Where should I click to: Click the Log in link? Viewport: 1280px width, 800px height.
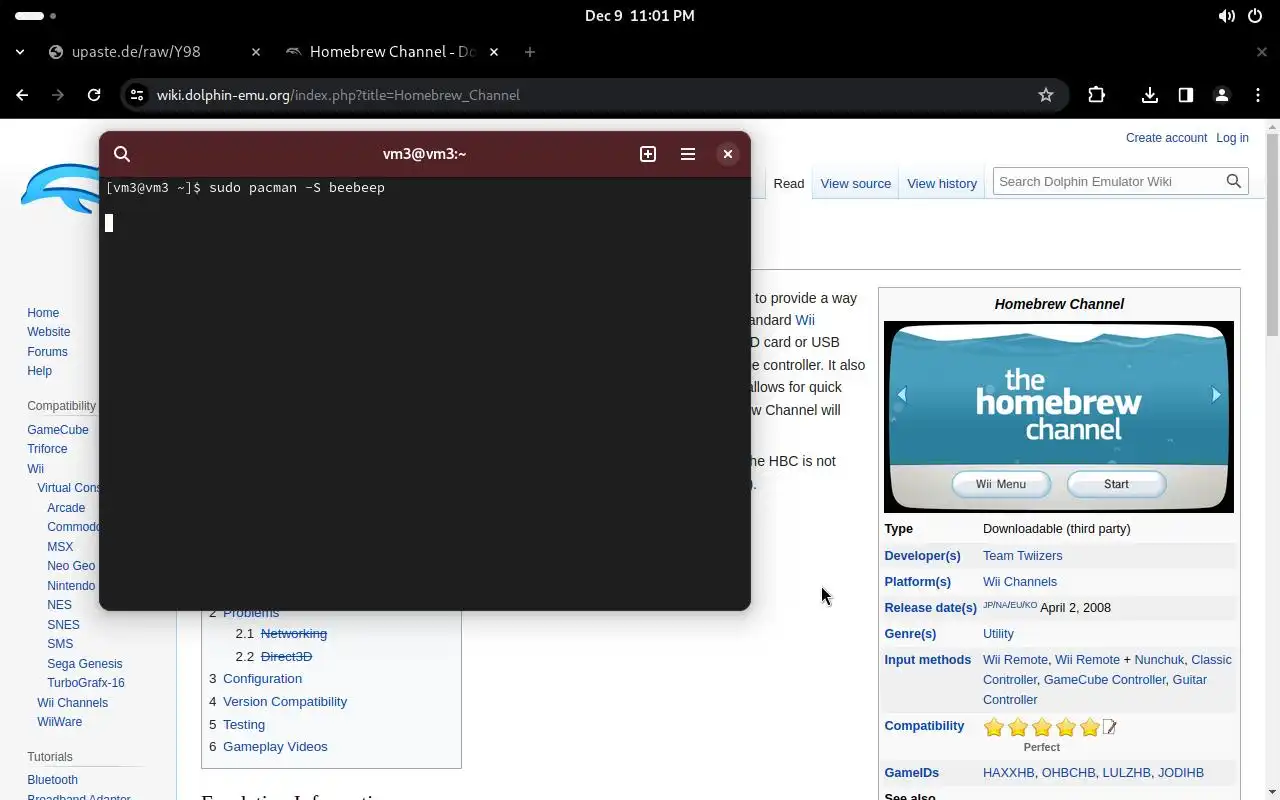coord(1232,138)
